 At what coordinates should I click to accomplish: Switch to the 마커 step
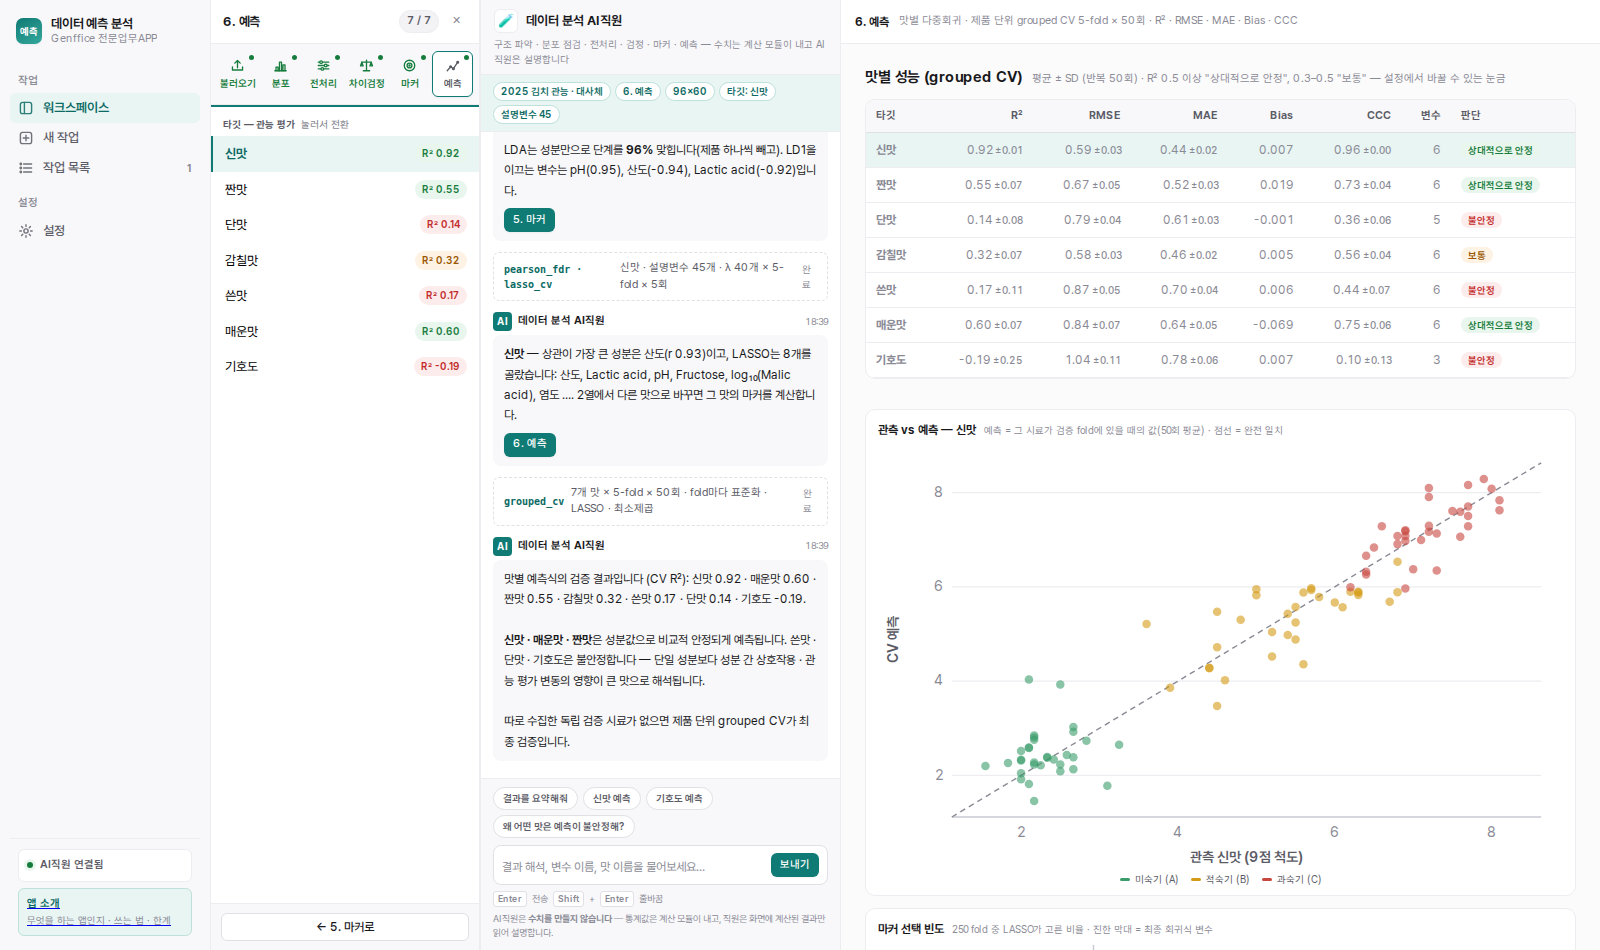pyautogui.click(x=410, y=74)
